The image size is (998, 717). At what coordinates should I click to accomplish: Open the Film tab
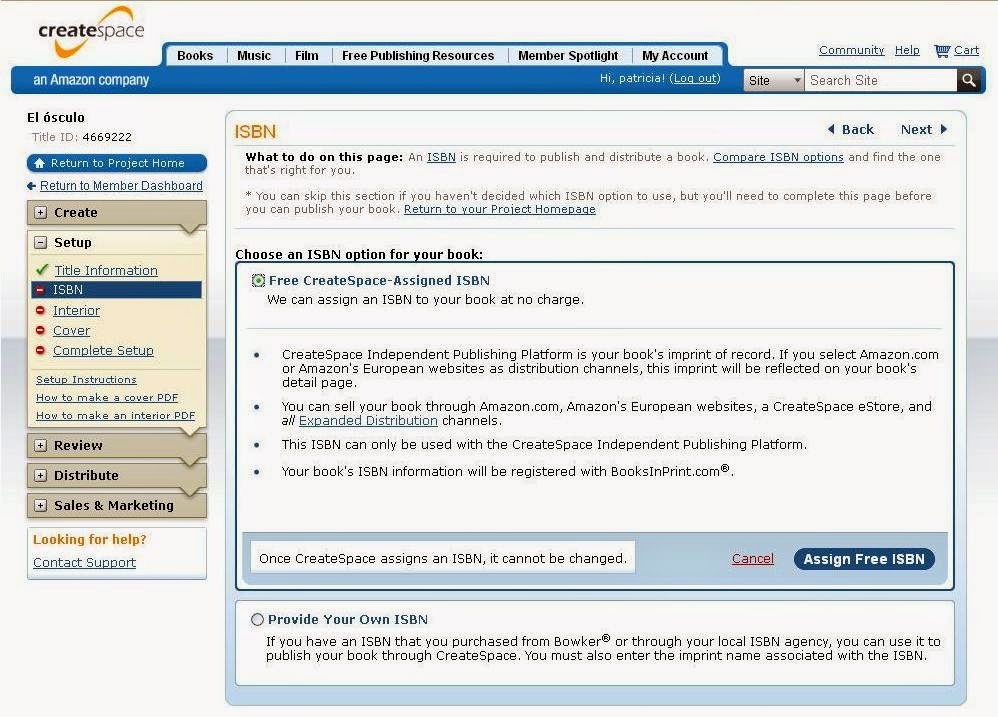pyautogui.click(x=306, y=55)
